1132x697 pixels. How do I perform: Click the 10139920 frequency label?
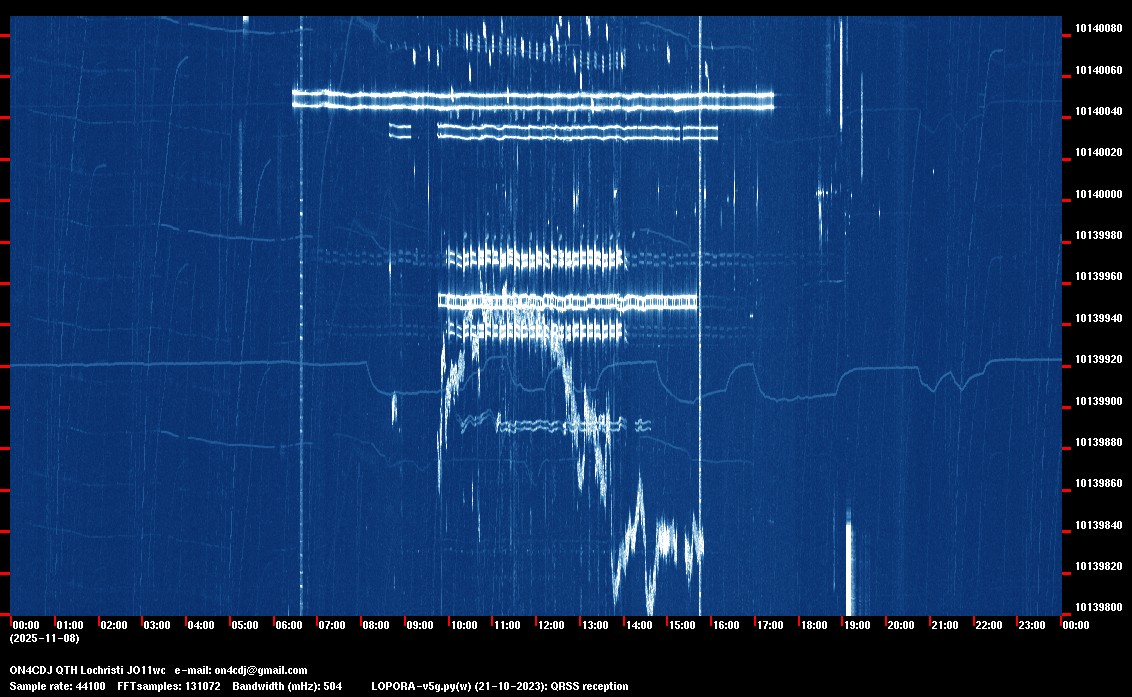click(x=1099, y=360)
